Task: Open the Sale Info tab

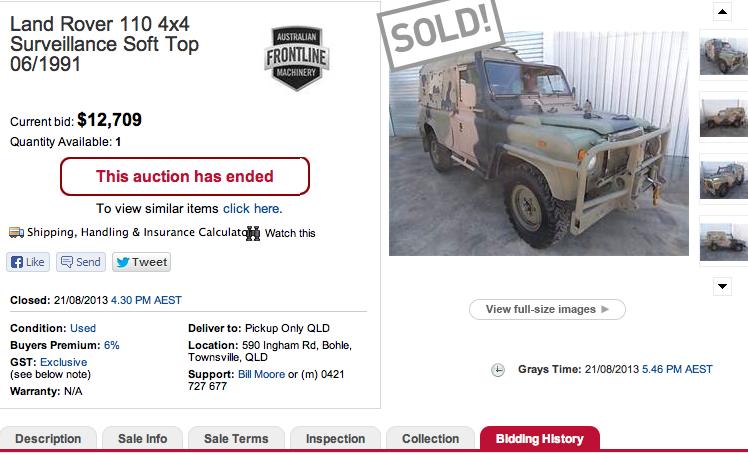Action: click(143, 439)
